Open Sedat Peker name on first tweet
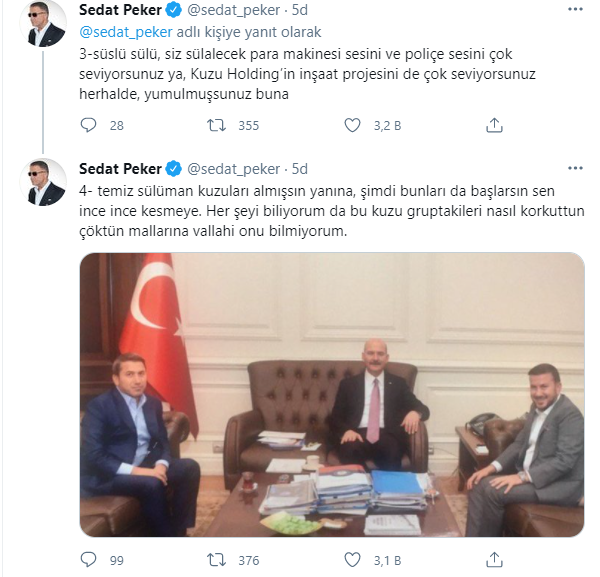This screenshot has height=577, width=600. [121, 10]
